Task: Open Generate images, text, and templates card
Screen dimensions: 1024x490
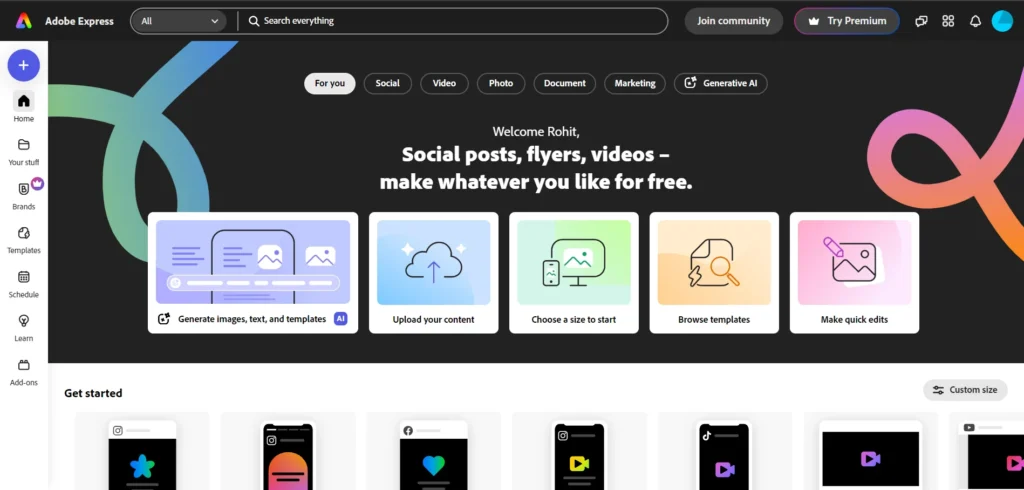Action: click(x=253, y=272)
